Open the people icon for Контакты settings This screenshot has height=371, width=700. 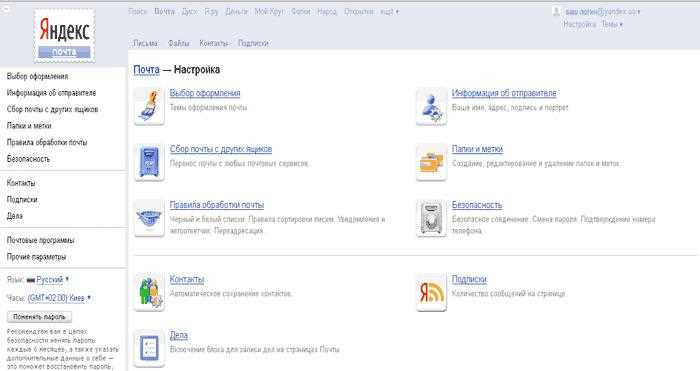click(149, 292)
